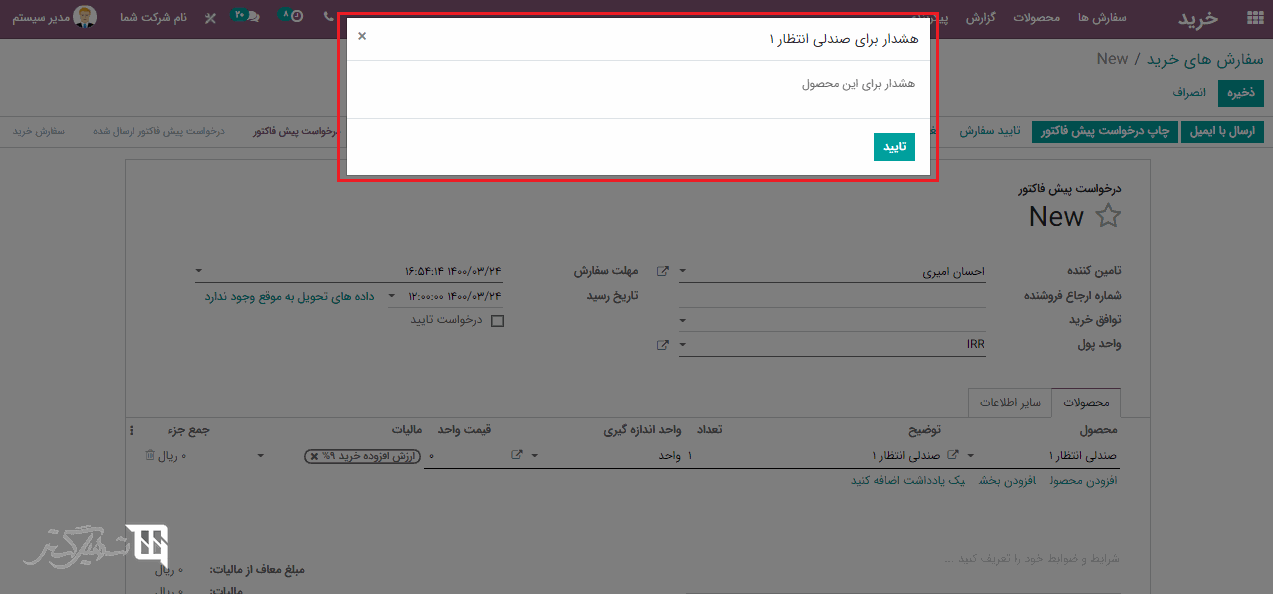The width and height of the screenshot is (1273, 594).
Task: Expand the توافق خرید dropdown
Action: 683,321
